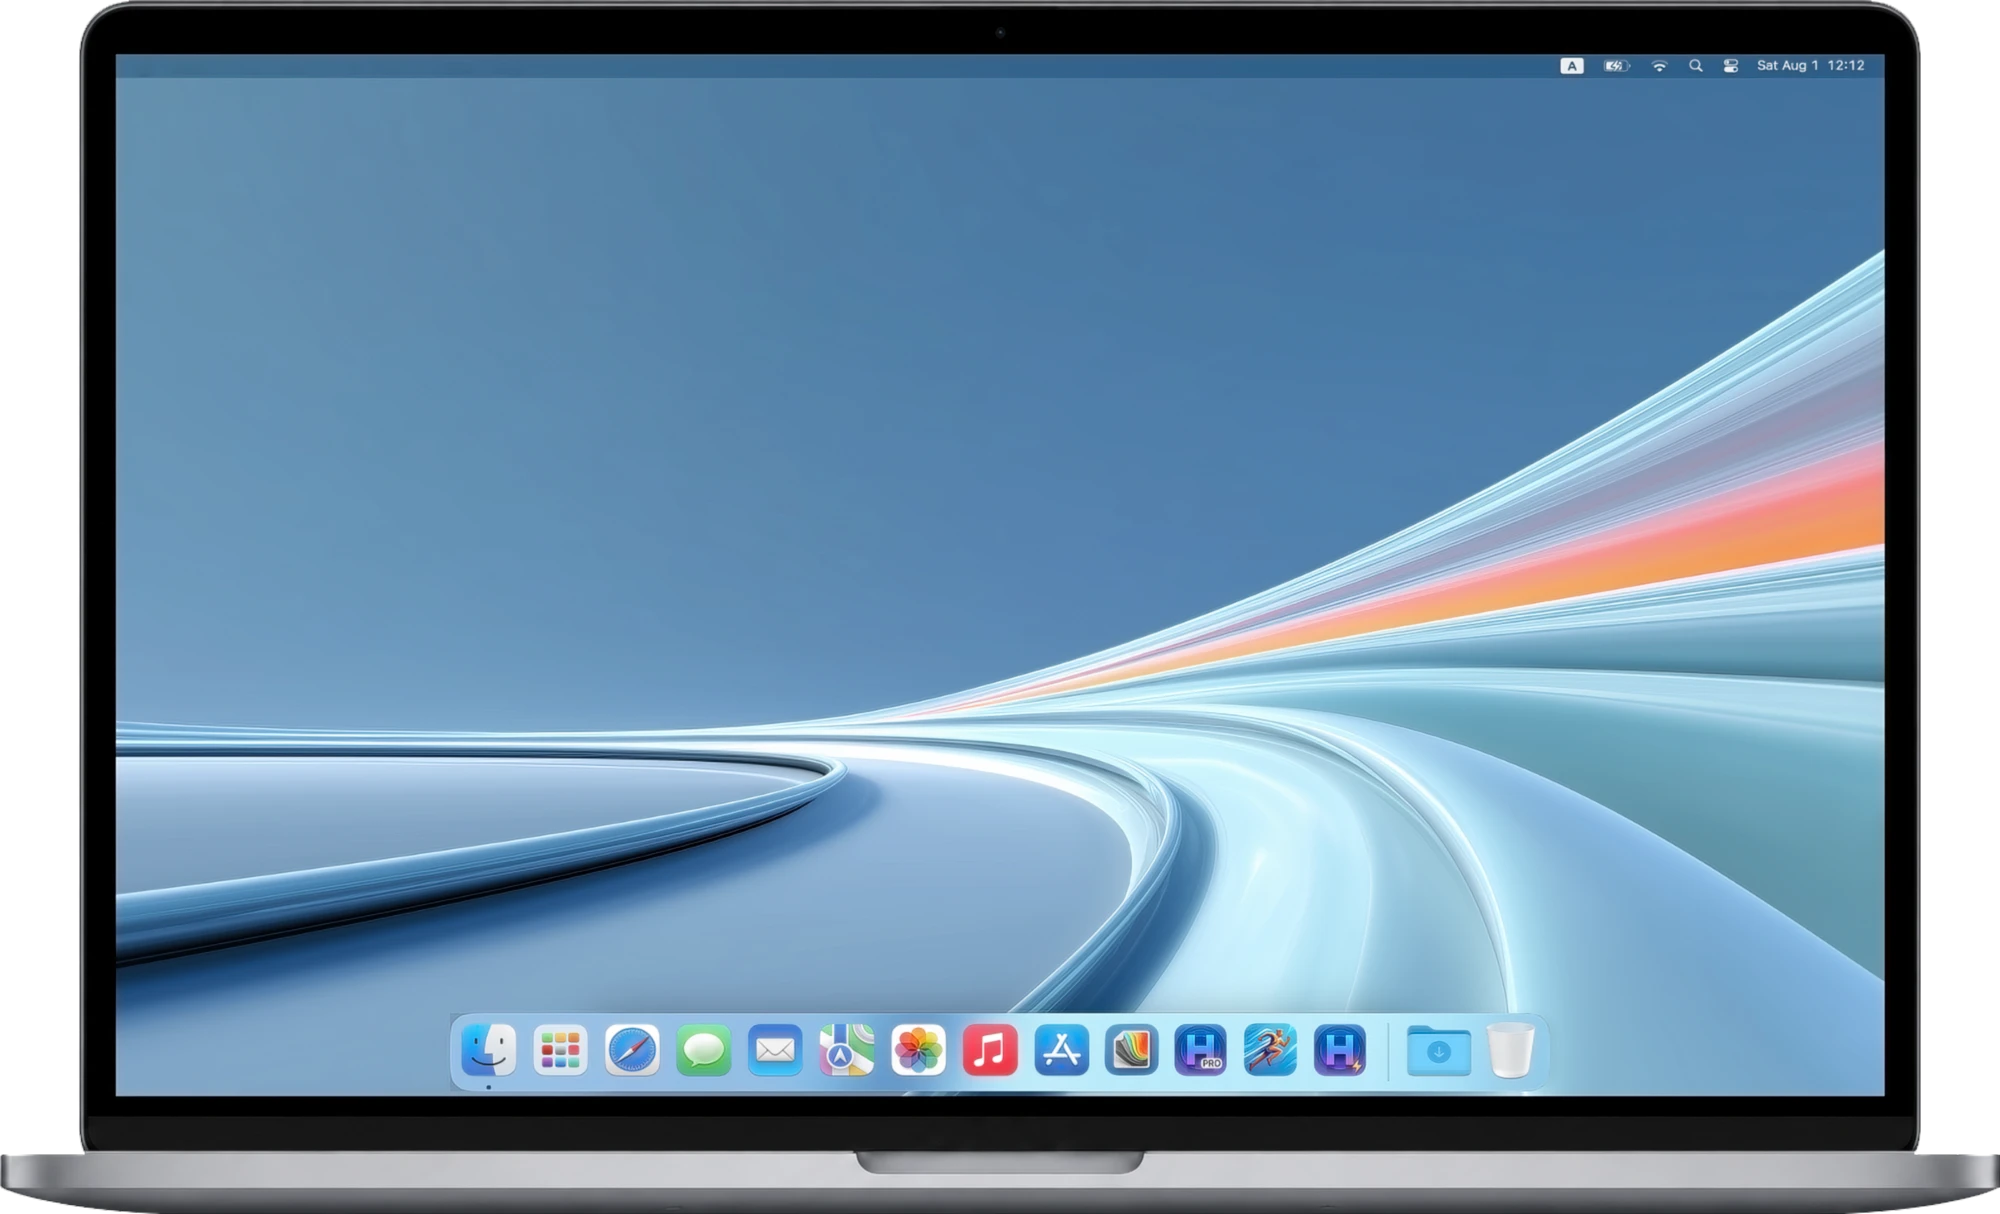2000x1214 pixels.
Task: Open Finder from the dock
Action: click(488, 1049)
